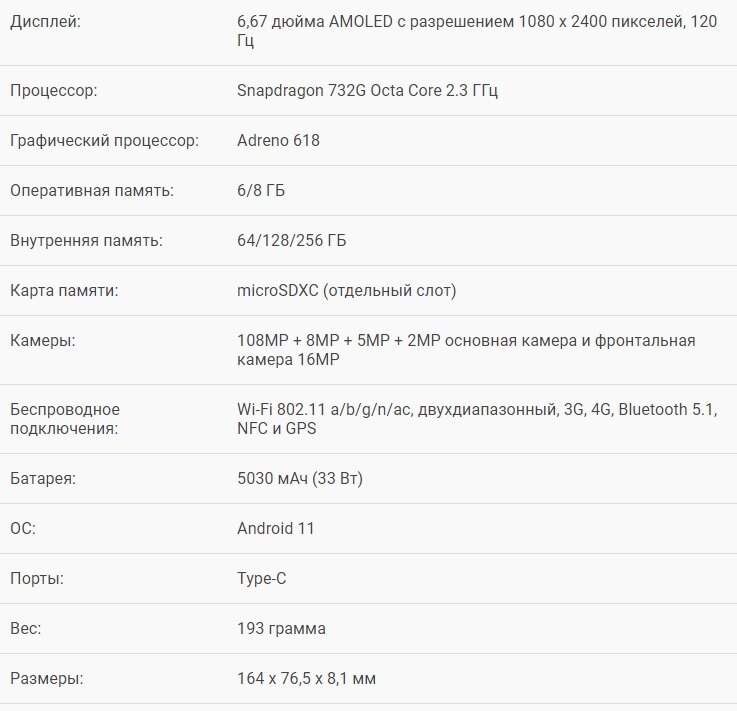737x711 pixels.
Task: Click the Внутренняя память label
Action: point(86,241)
